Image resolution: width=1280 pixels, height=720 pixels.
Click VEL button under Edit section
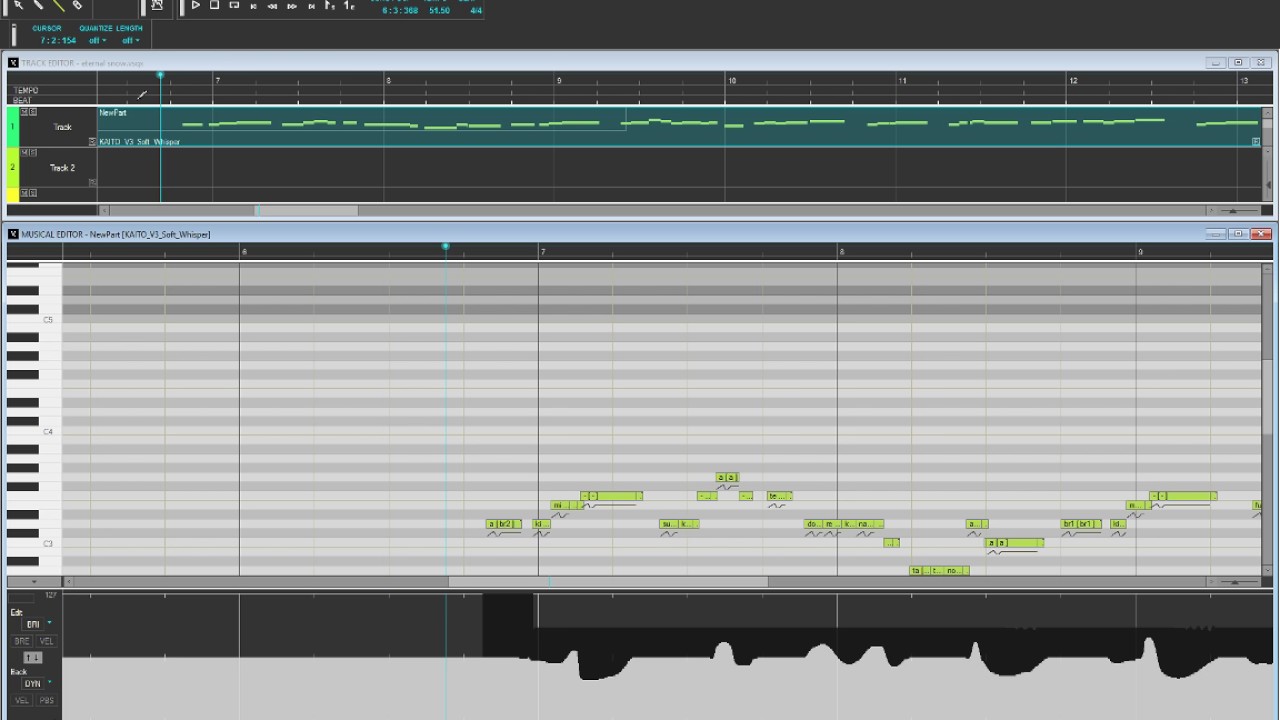46,641
